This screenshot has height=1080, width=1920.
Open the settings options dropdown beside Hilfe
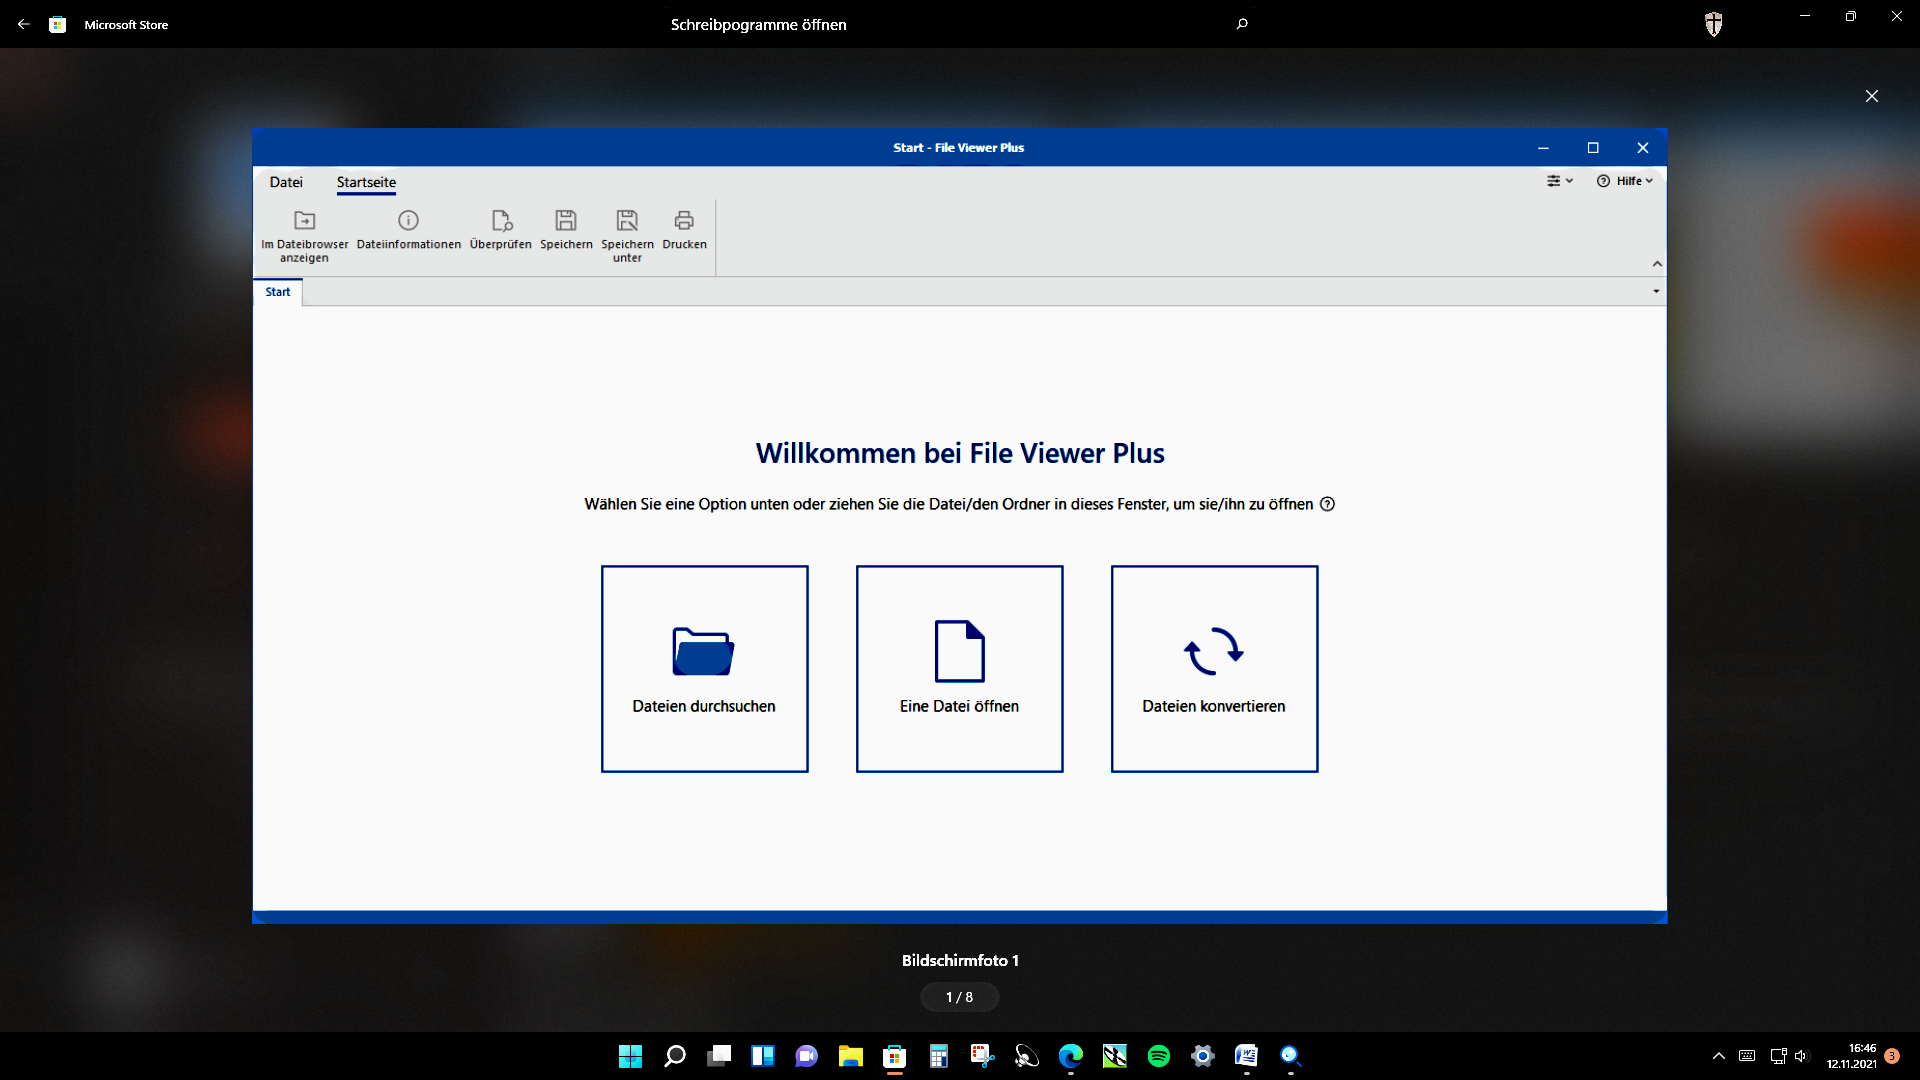point(1560,181)
